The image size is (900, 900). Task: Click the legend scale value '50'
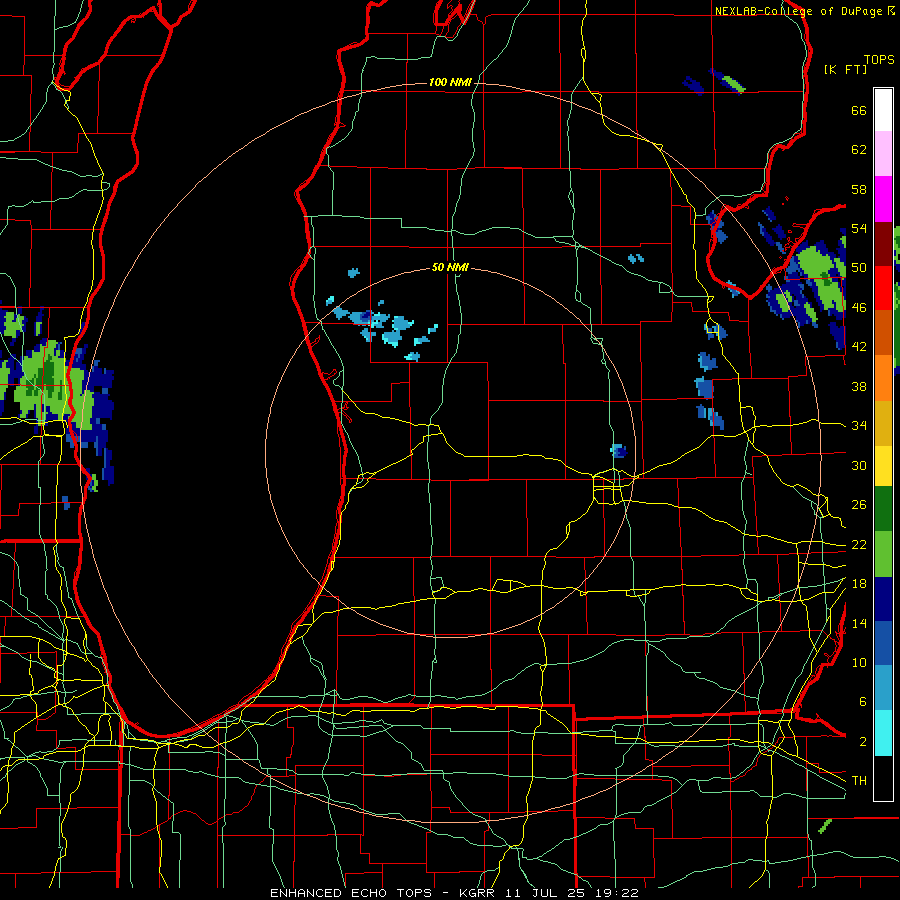tap(859, 268)
